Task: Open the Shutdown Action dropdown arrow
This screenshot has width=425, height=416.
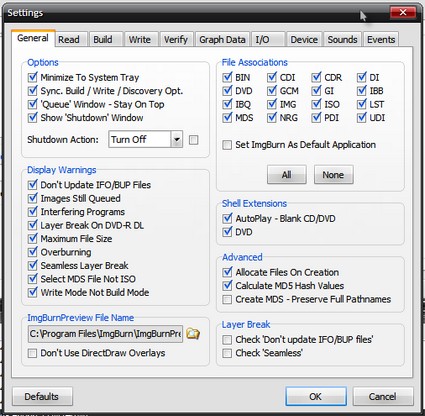Action: coord(177,139)
